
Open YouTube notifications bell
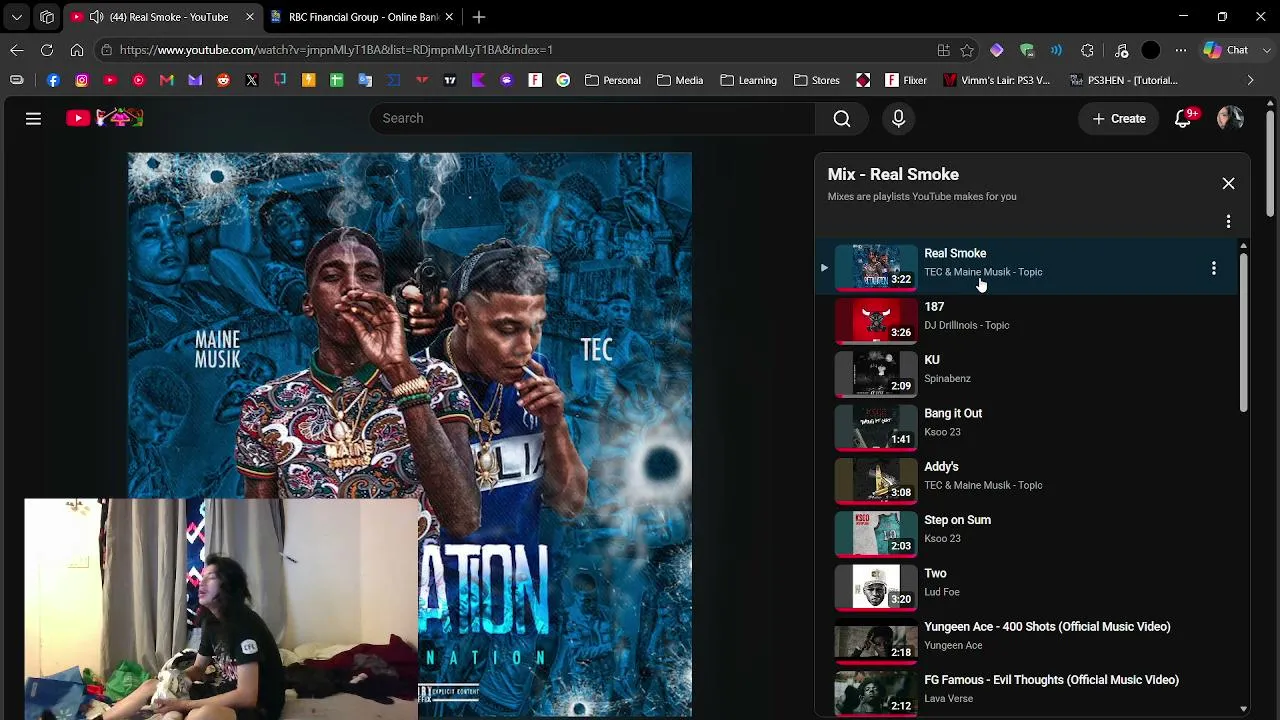[x=1184, y=118]
